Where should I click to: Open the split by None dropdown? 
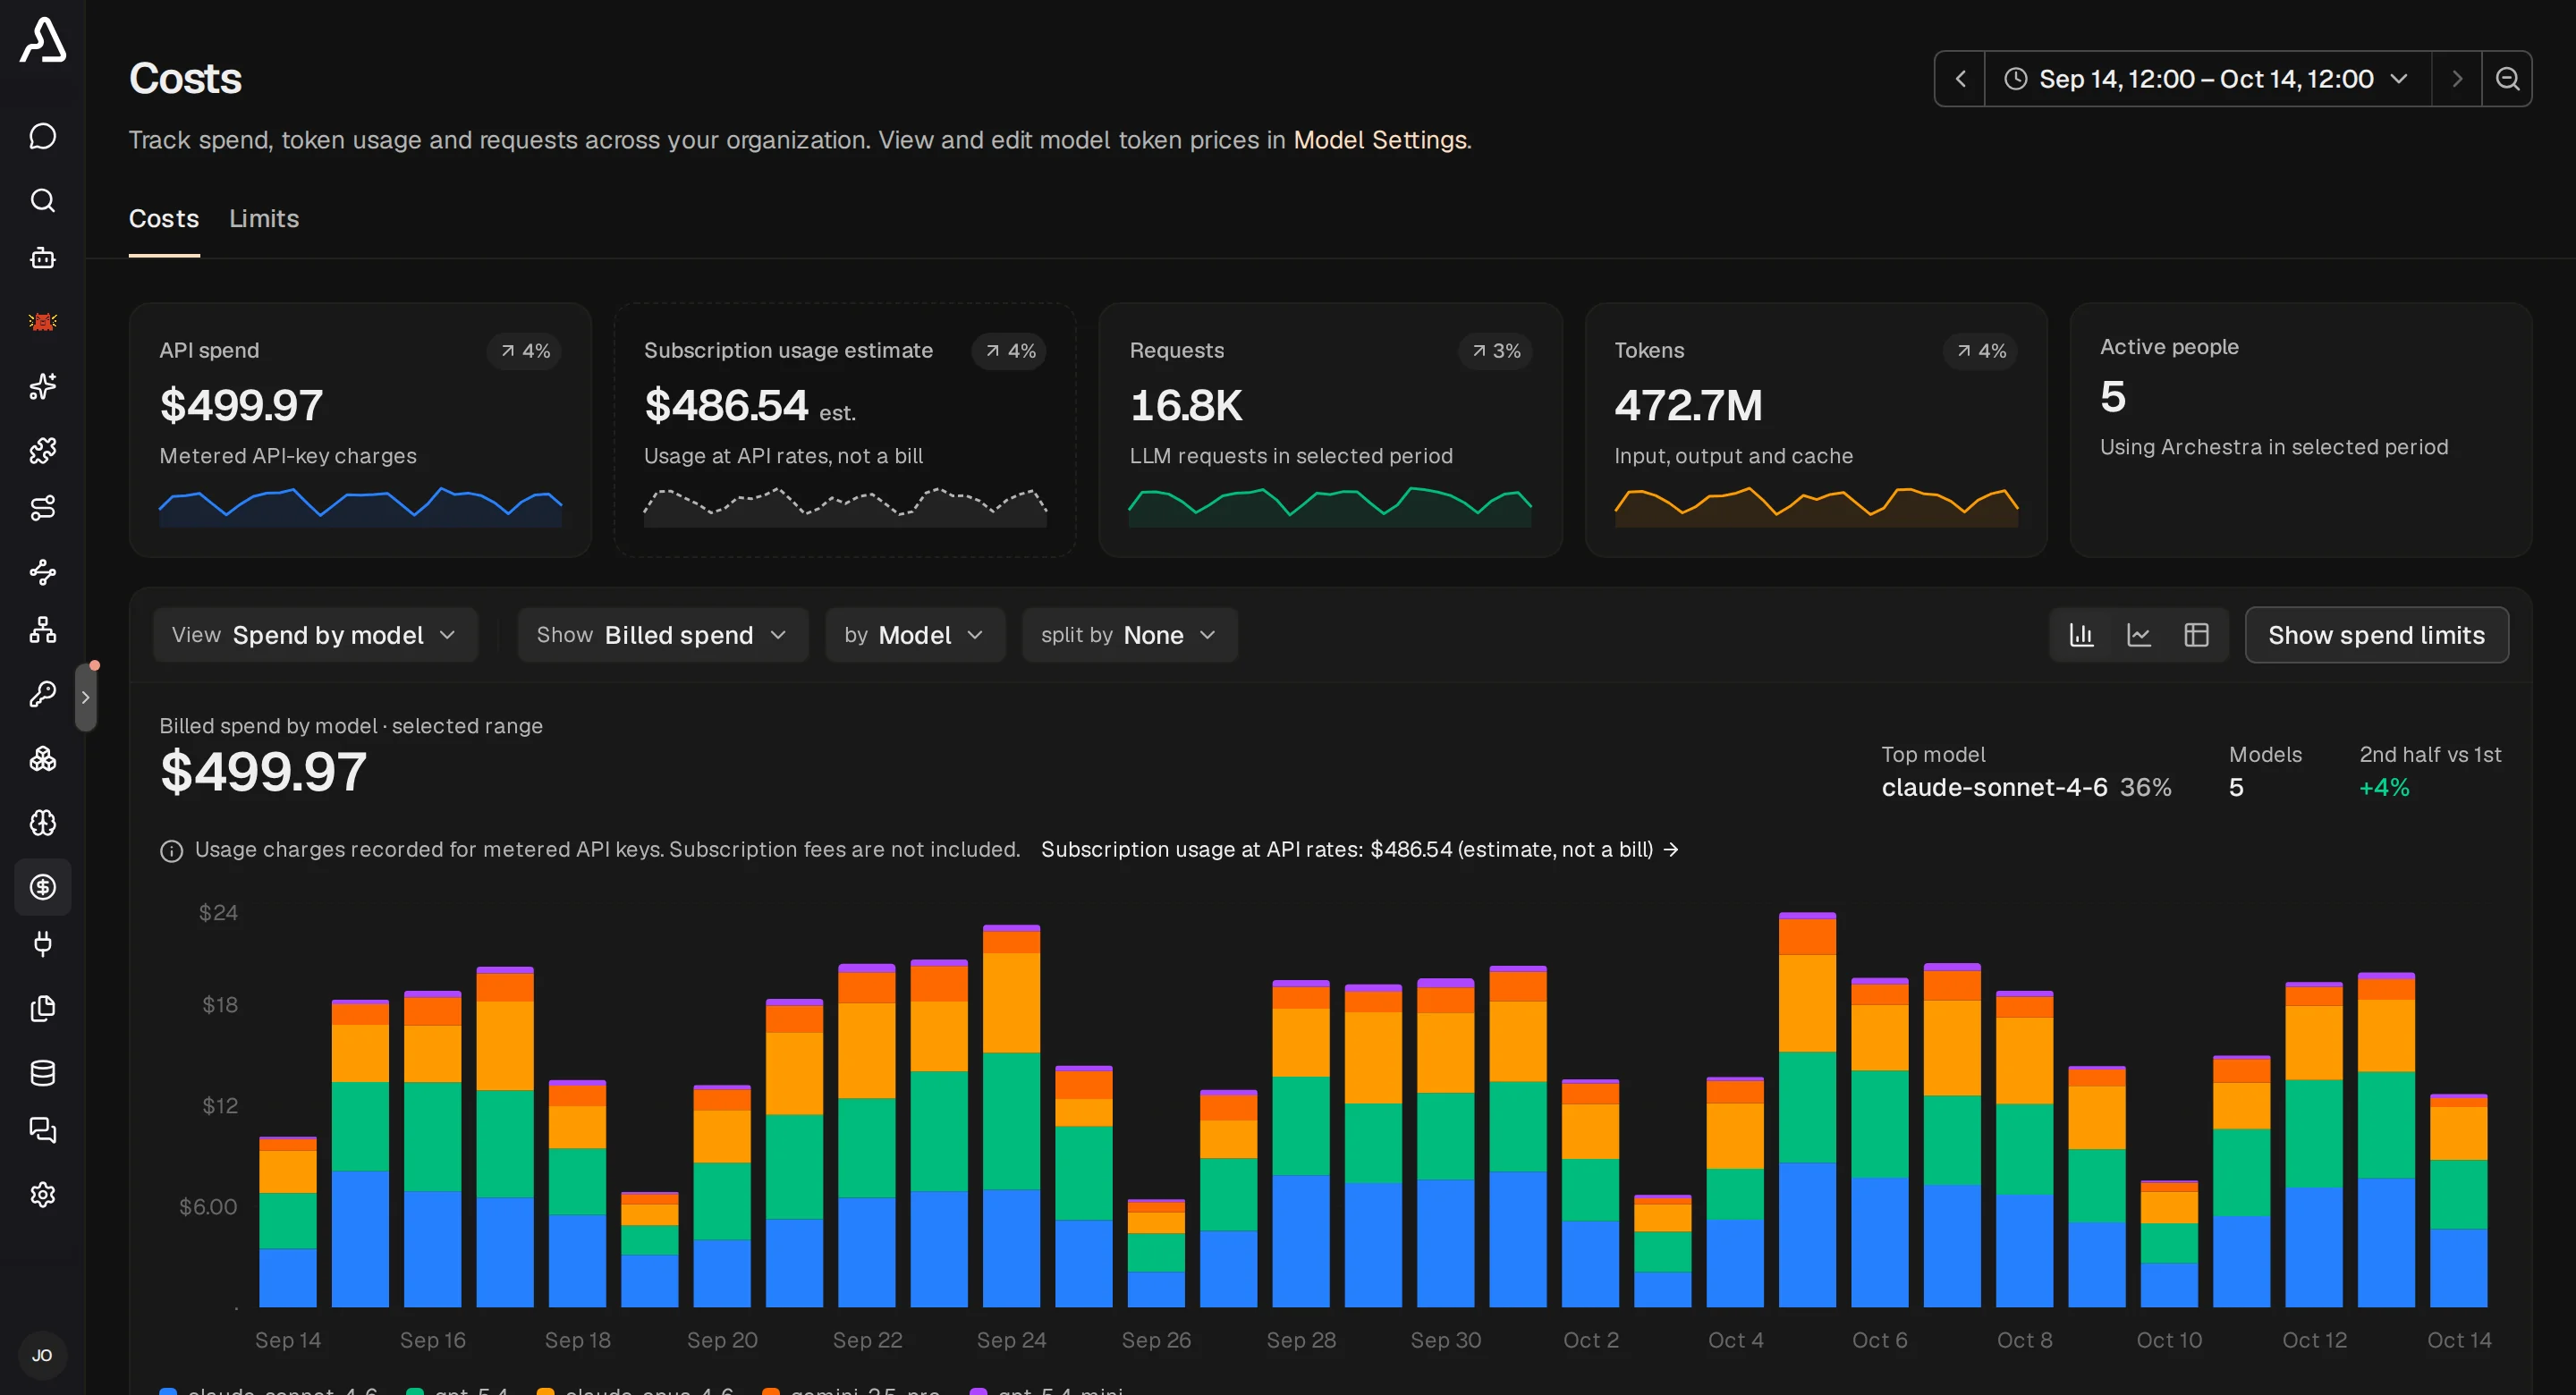1129,635
